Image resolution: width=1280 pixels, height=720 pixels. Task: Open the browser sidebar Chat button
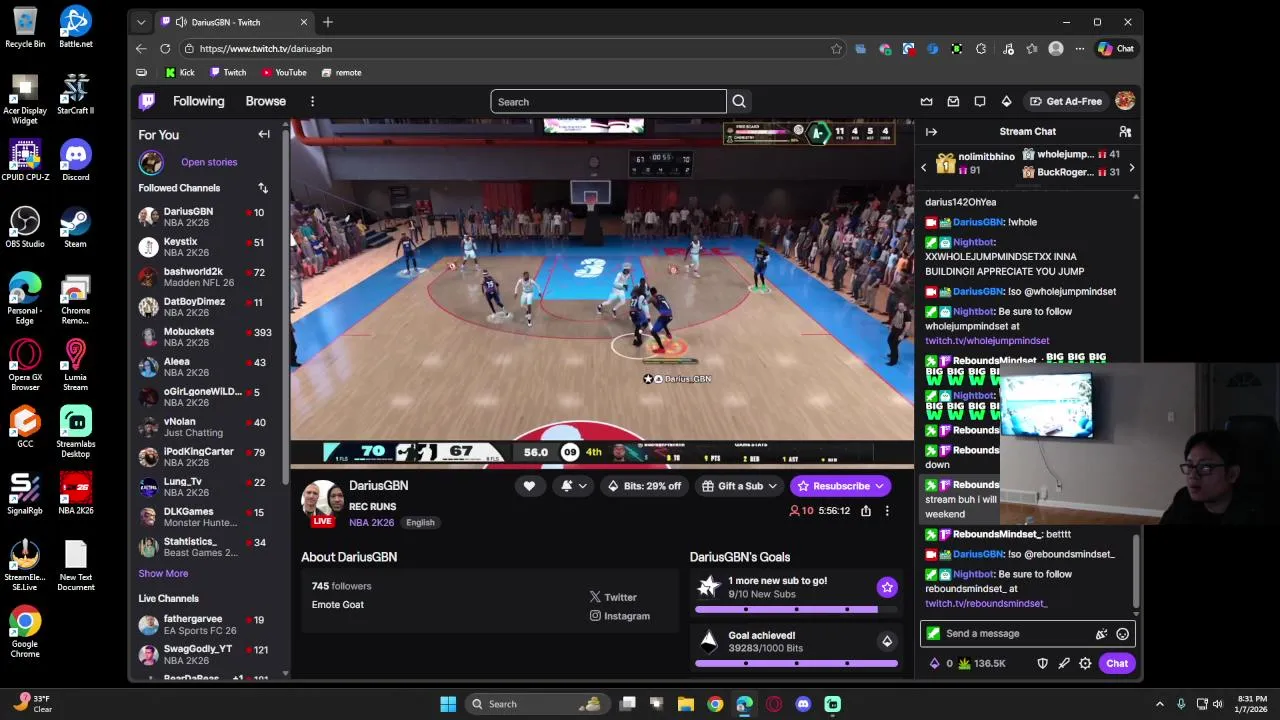[1116, 48]
